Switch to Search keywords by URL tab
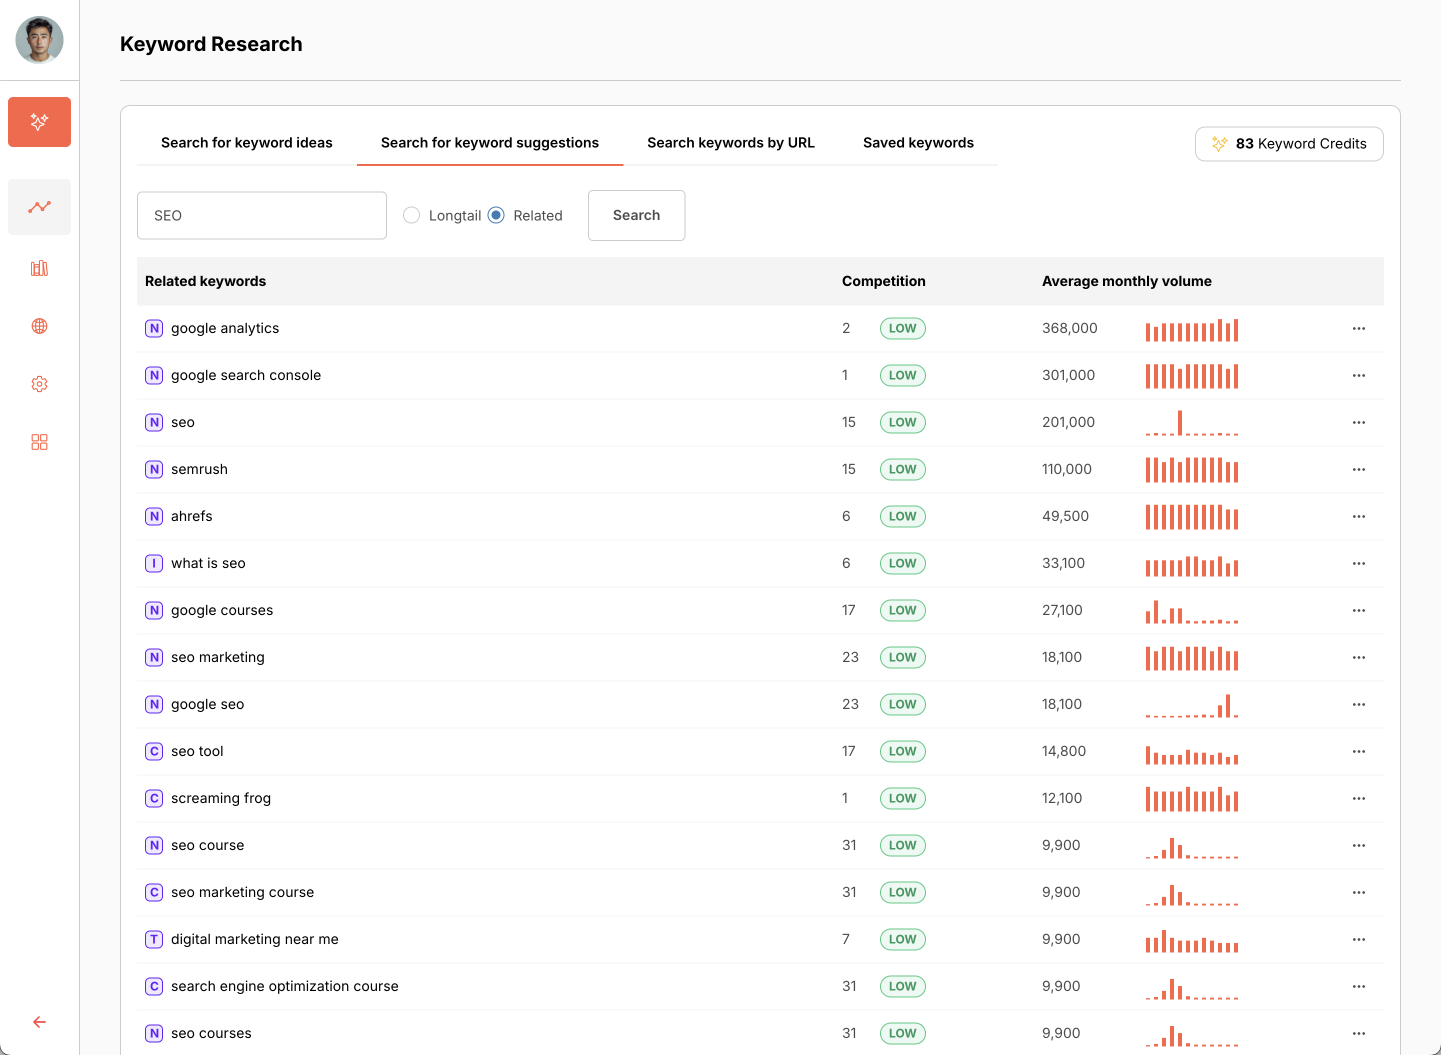1441x1055 pixels. pyautogui.click(x=731, y=143)
